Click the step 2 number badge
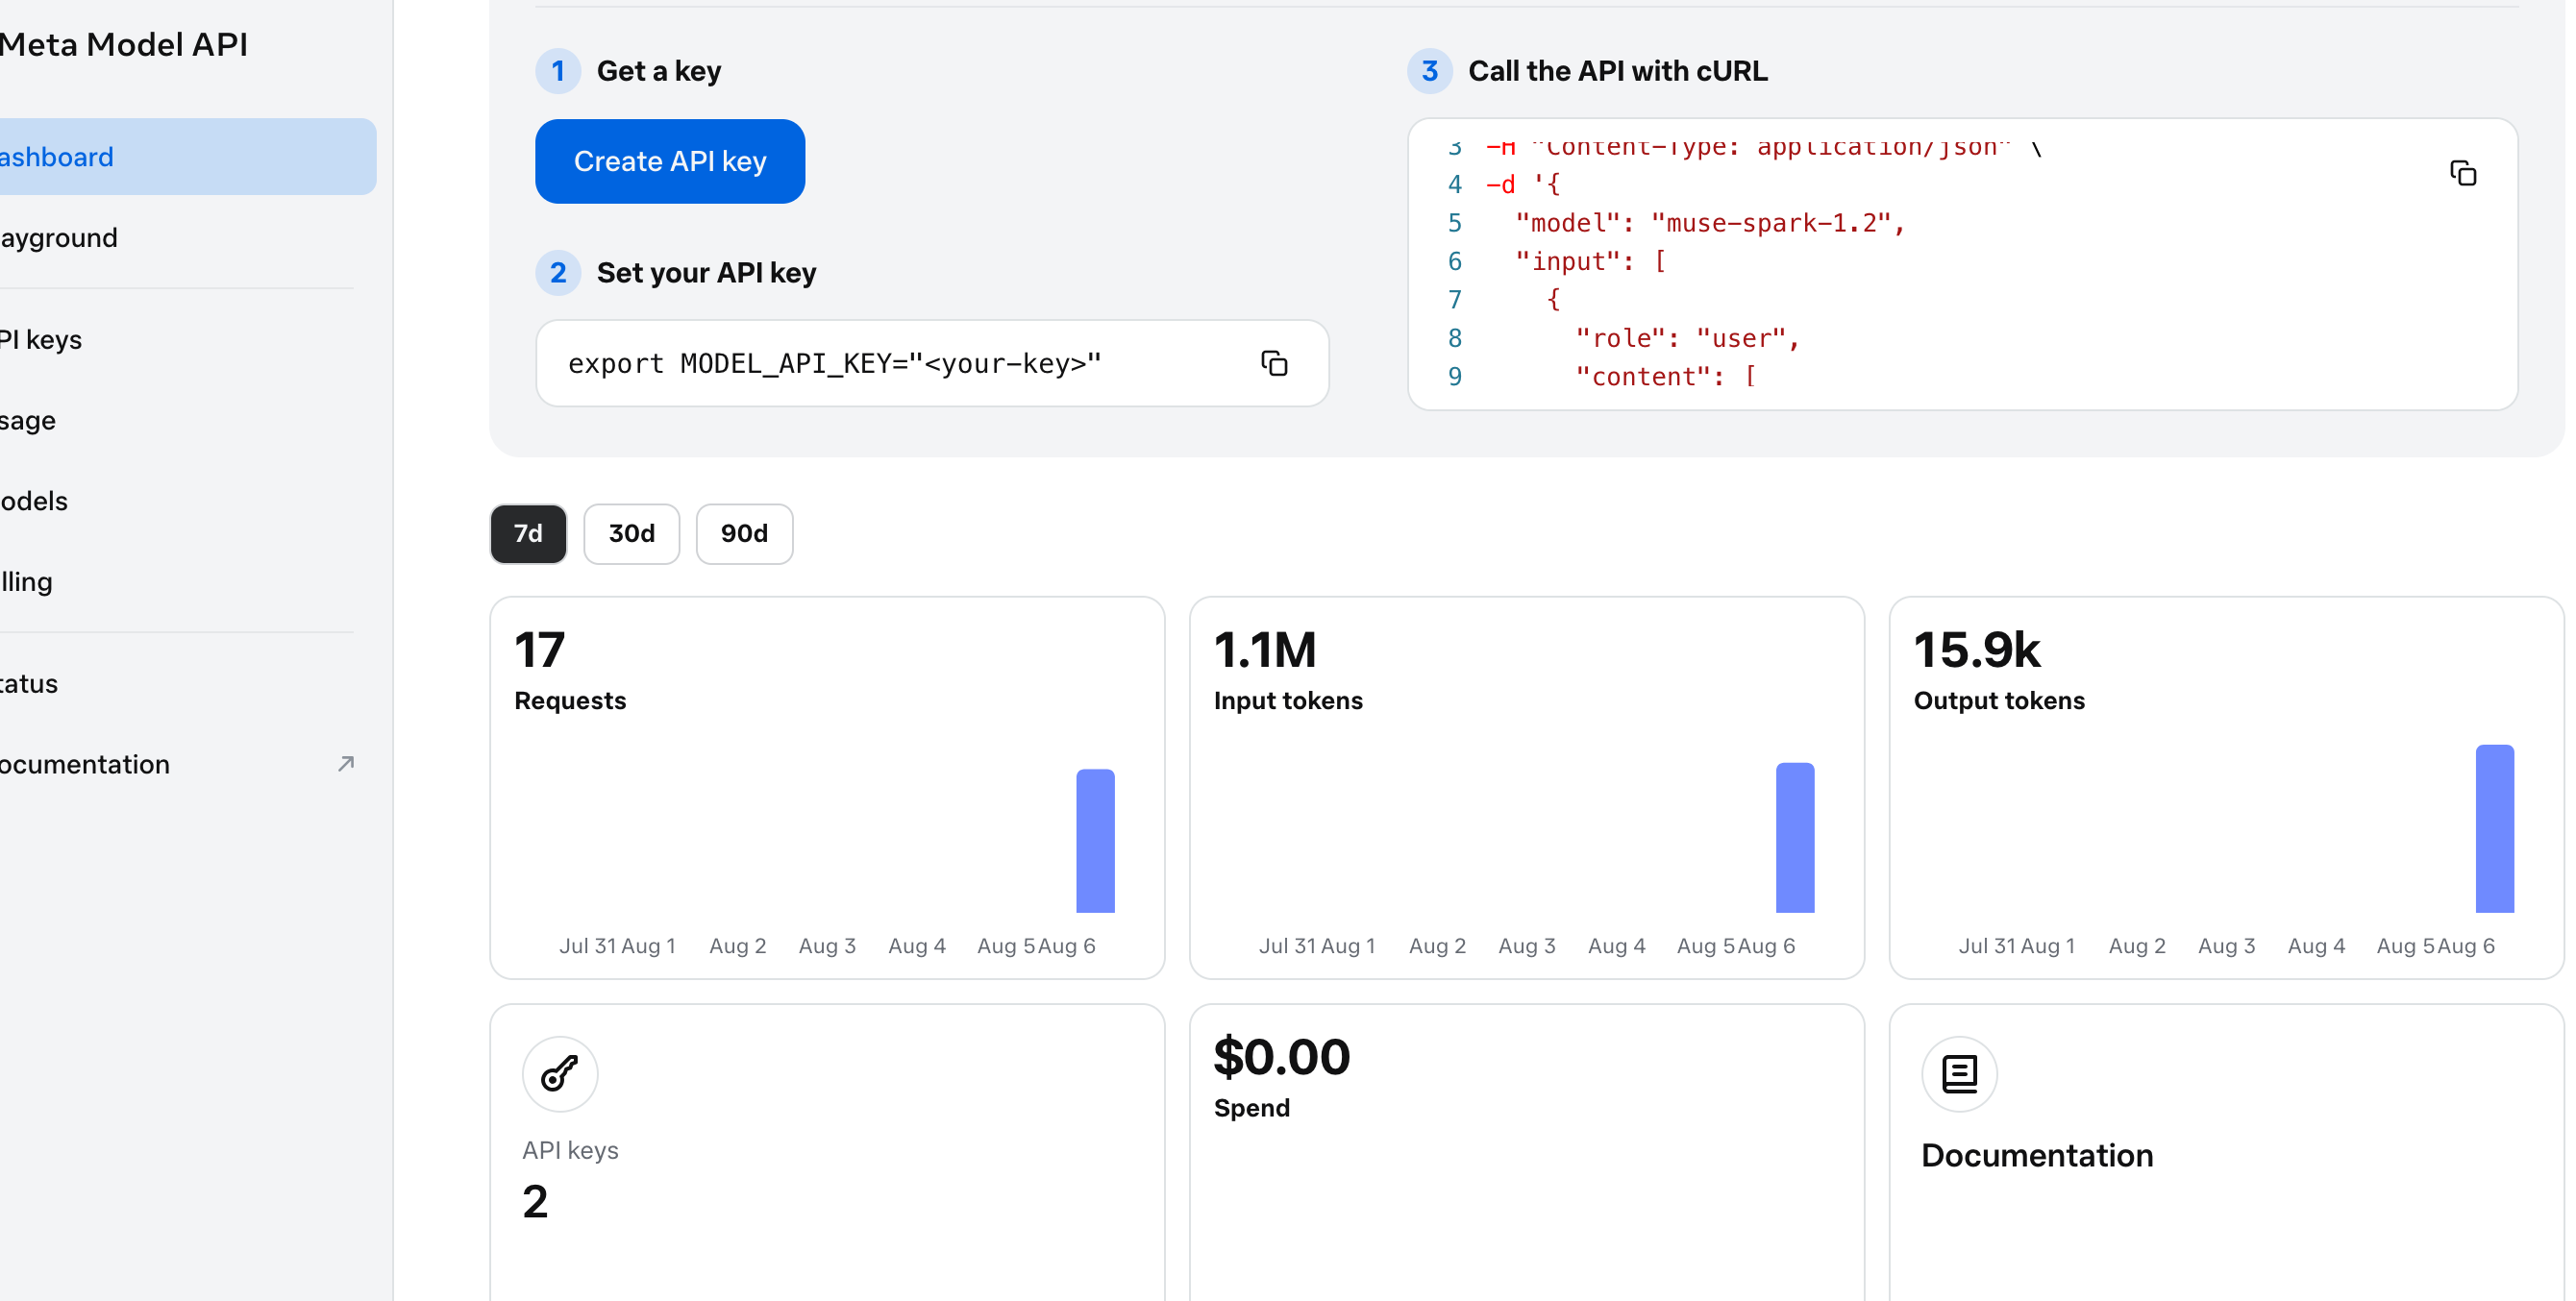 pos(558,273)
